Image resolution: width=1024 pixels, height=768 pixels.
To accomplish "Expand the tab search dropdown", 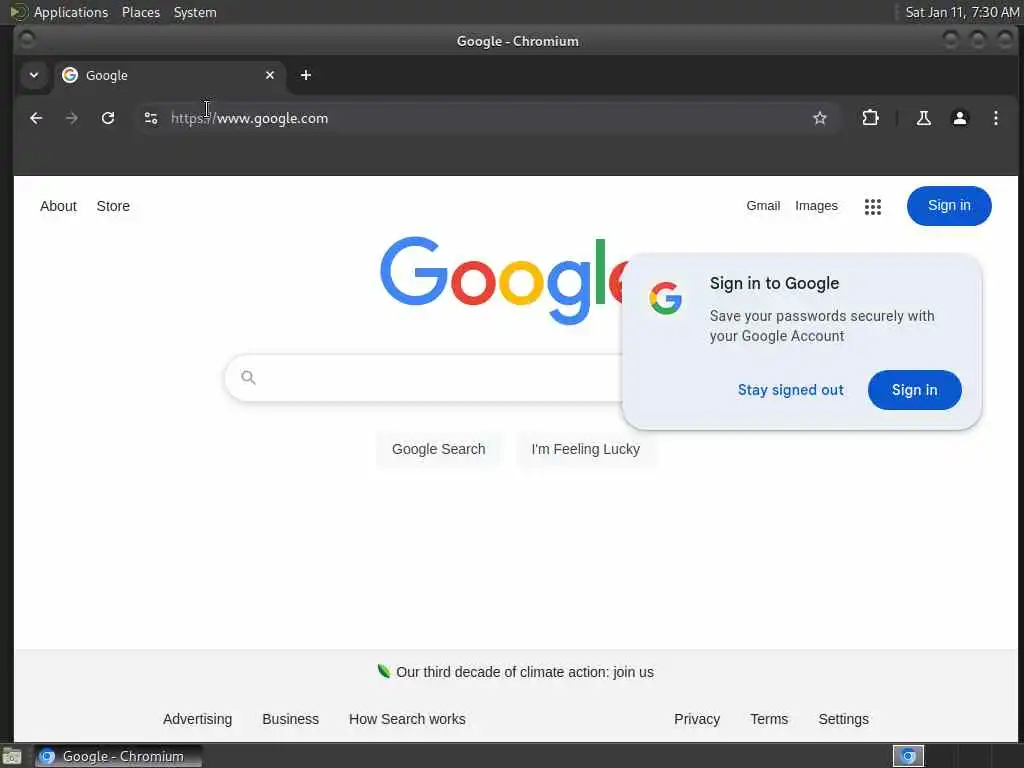I will (34, 75).
